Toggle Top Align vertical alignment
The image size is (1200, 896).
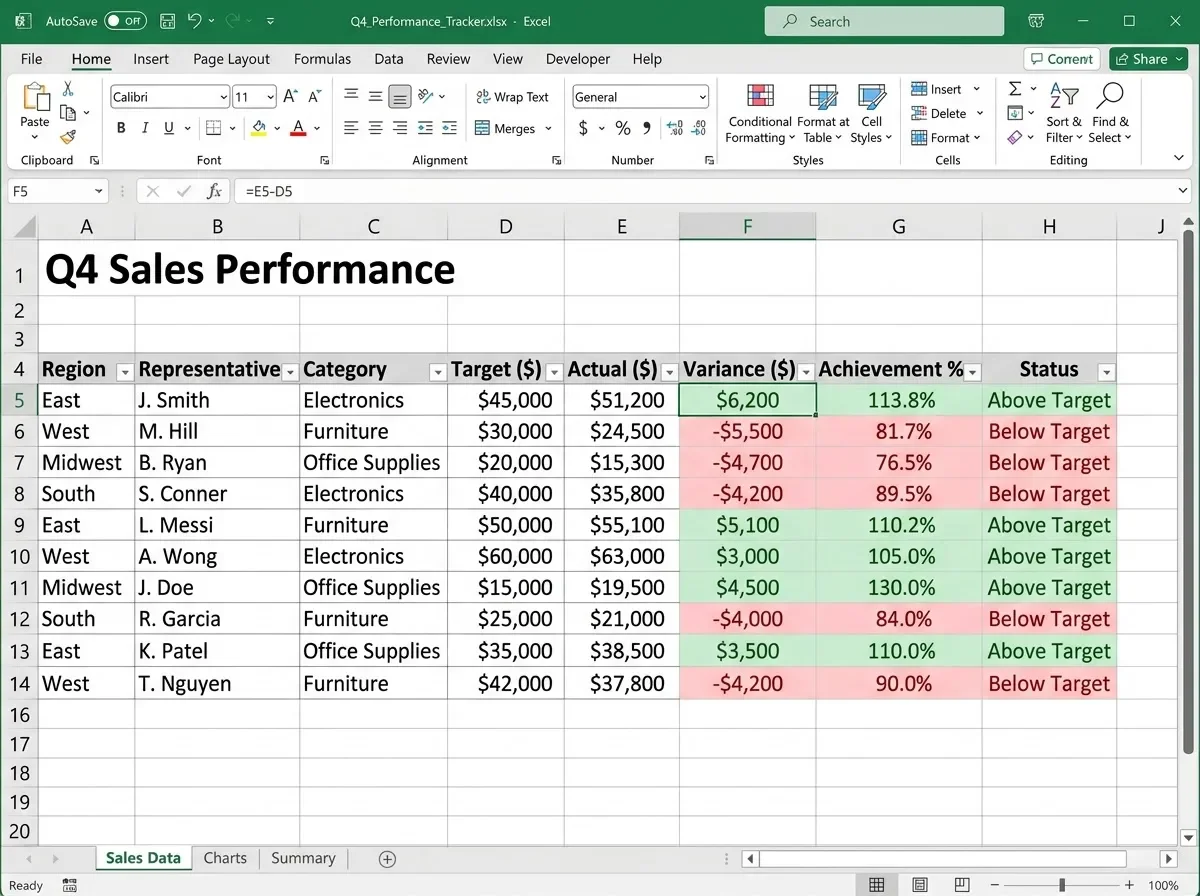(x=351, y=96)
